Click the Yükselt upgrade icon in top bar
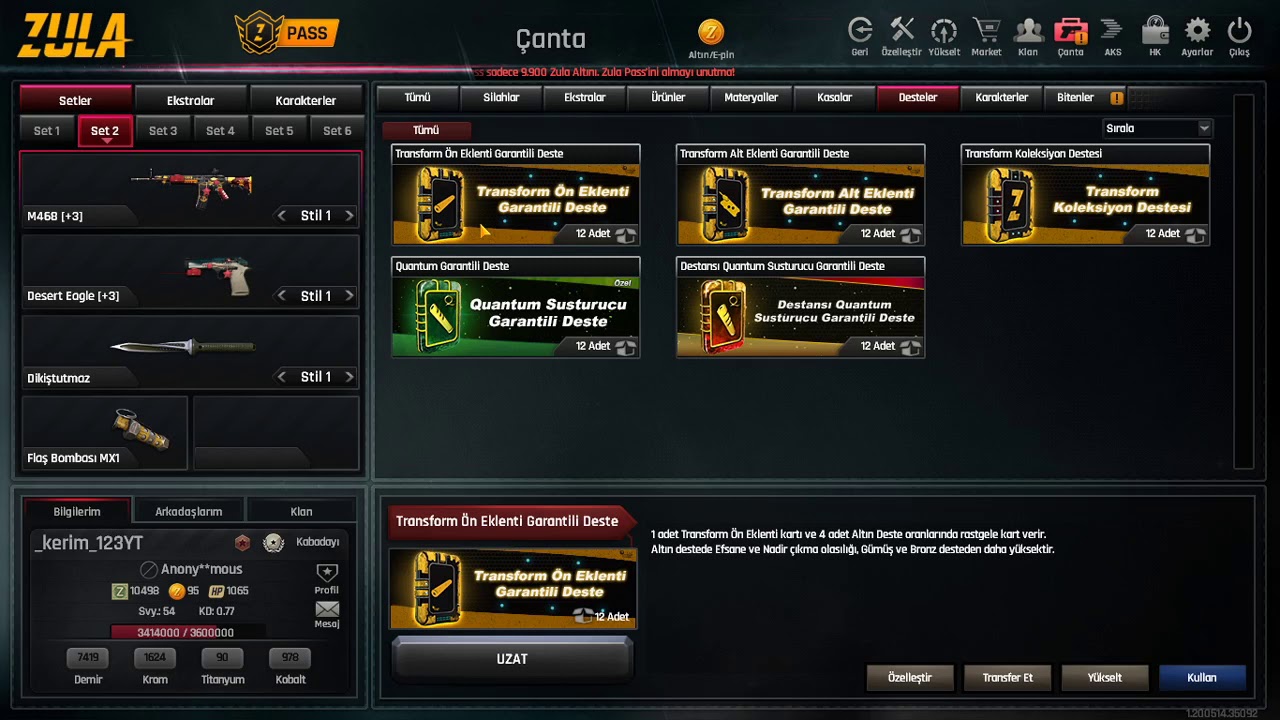This screenshot has width=1280, height=720. click(x=944, y=30)
